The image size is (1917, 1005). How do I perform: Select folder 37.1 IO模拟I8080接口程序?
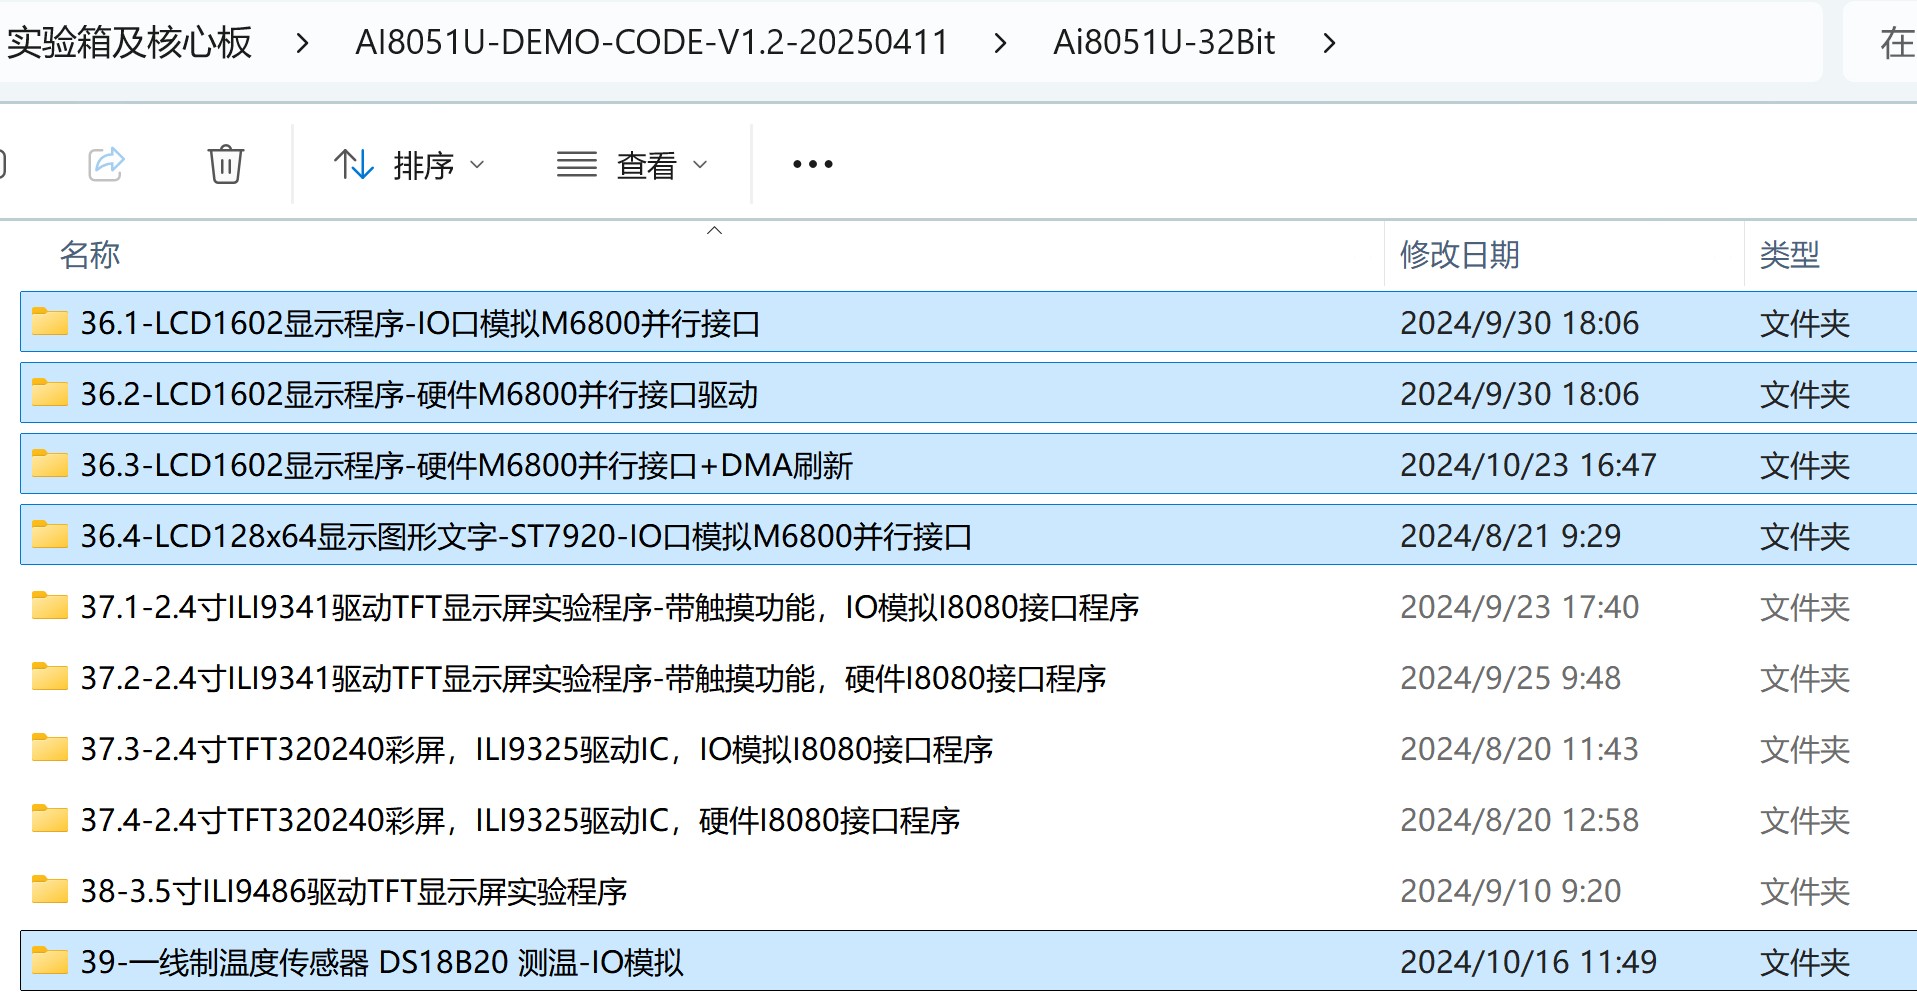tap(968, 606)
